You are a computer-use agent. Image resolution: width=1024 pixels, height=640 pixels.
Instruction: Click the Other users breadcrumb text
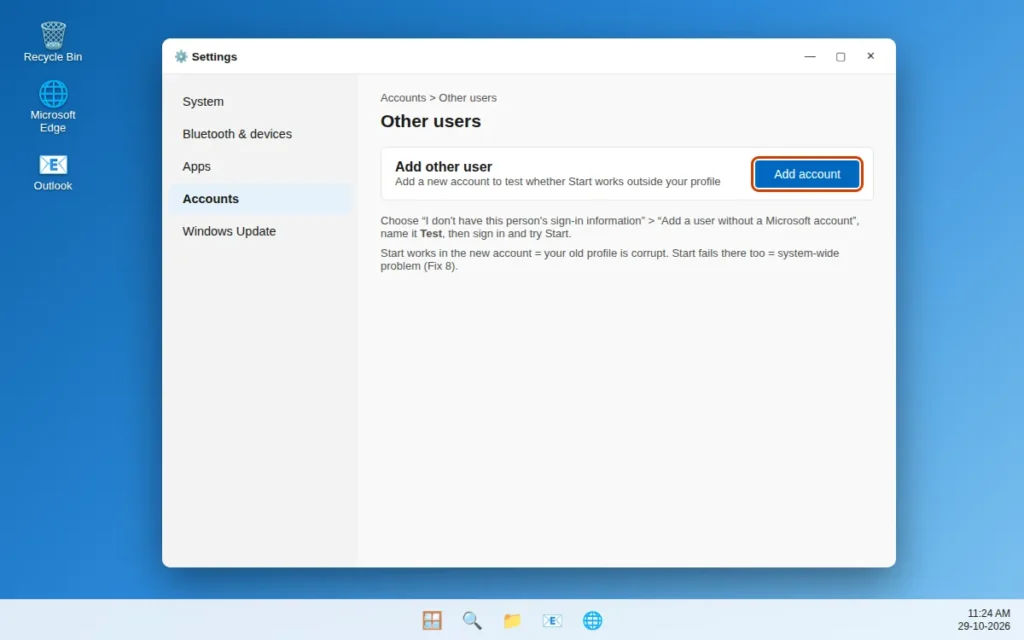(x=468, y=98)
